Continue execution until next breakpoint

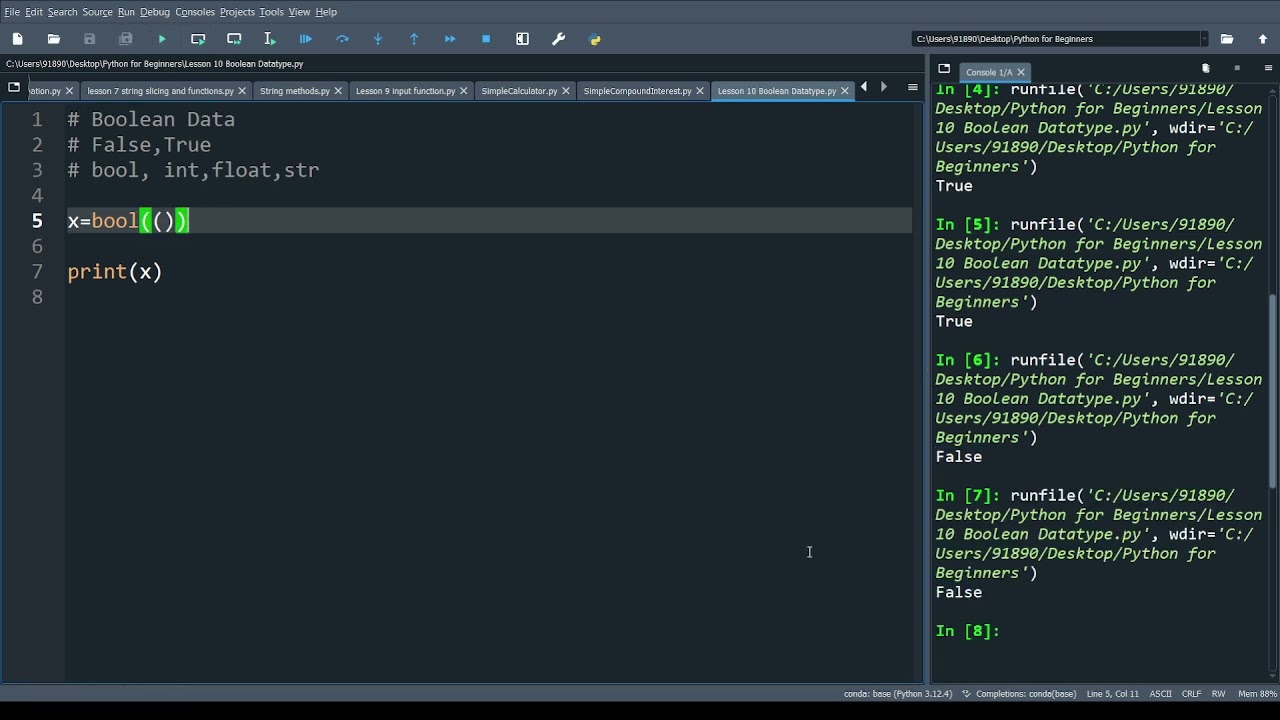click(450, 39)
